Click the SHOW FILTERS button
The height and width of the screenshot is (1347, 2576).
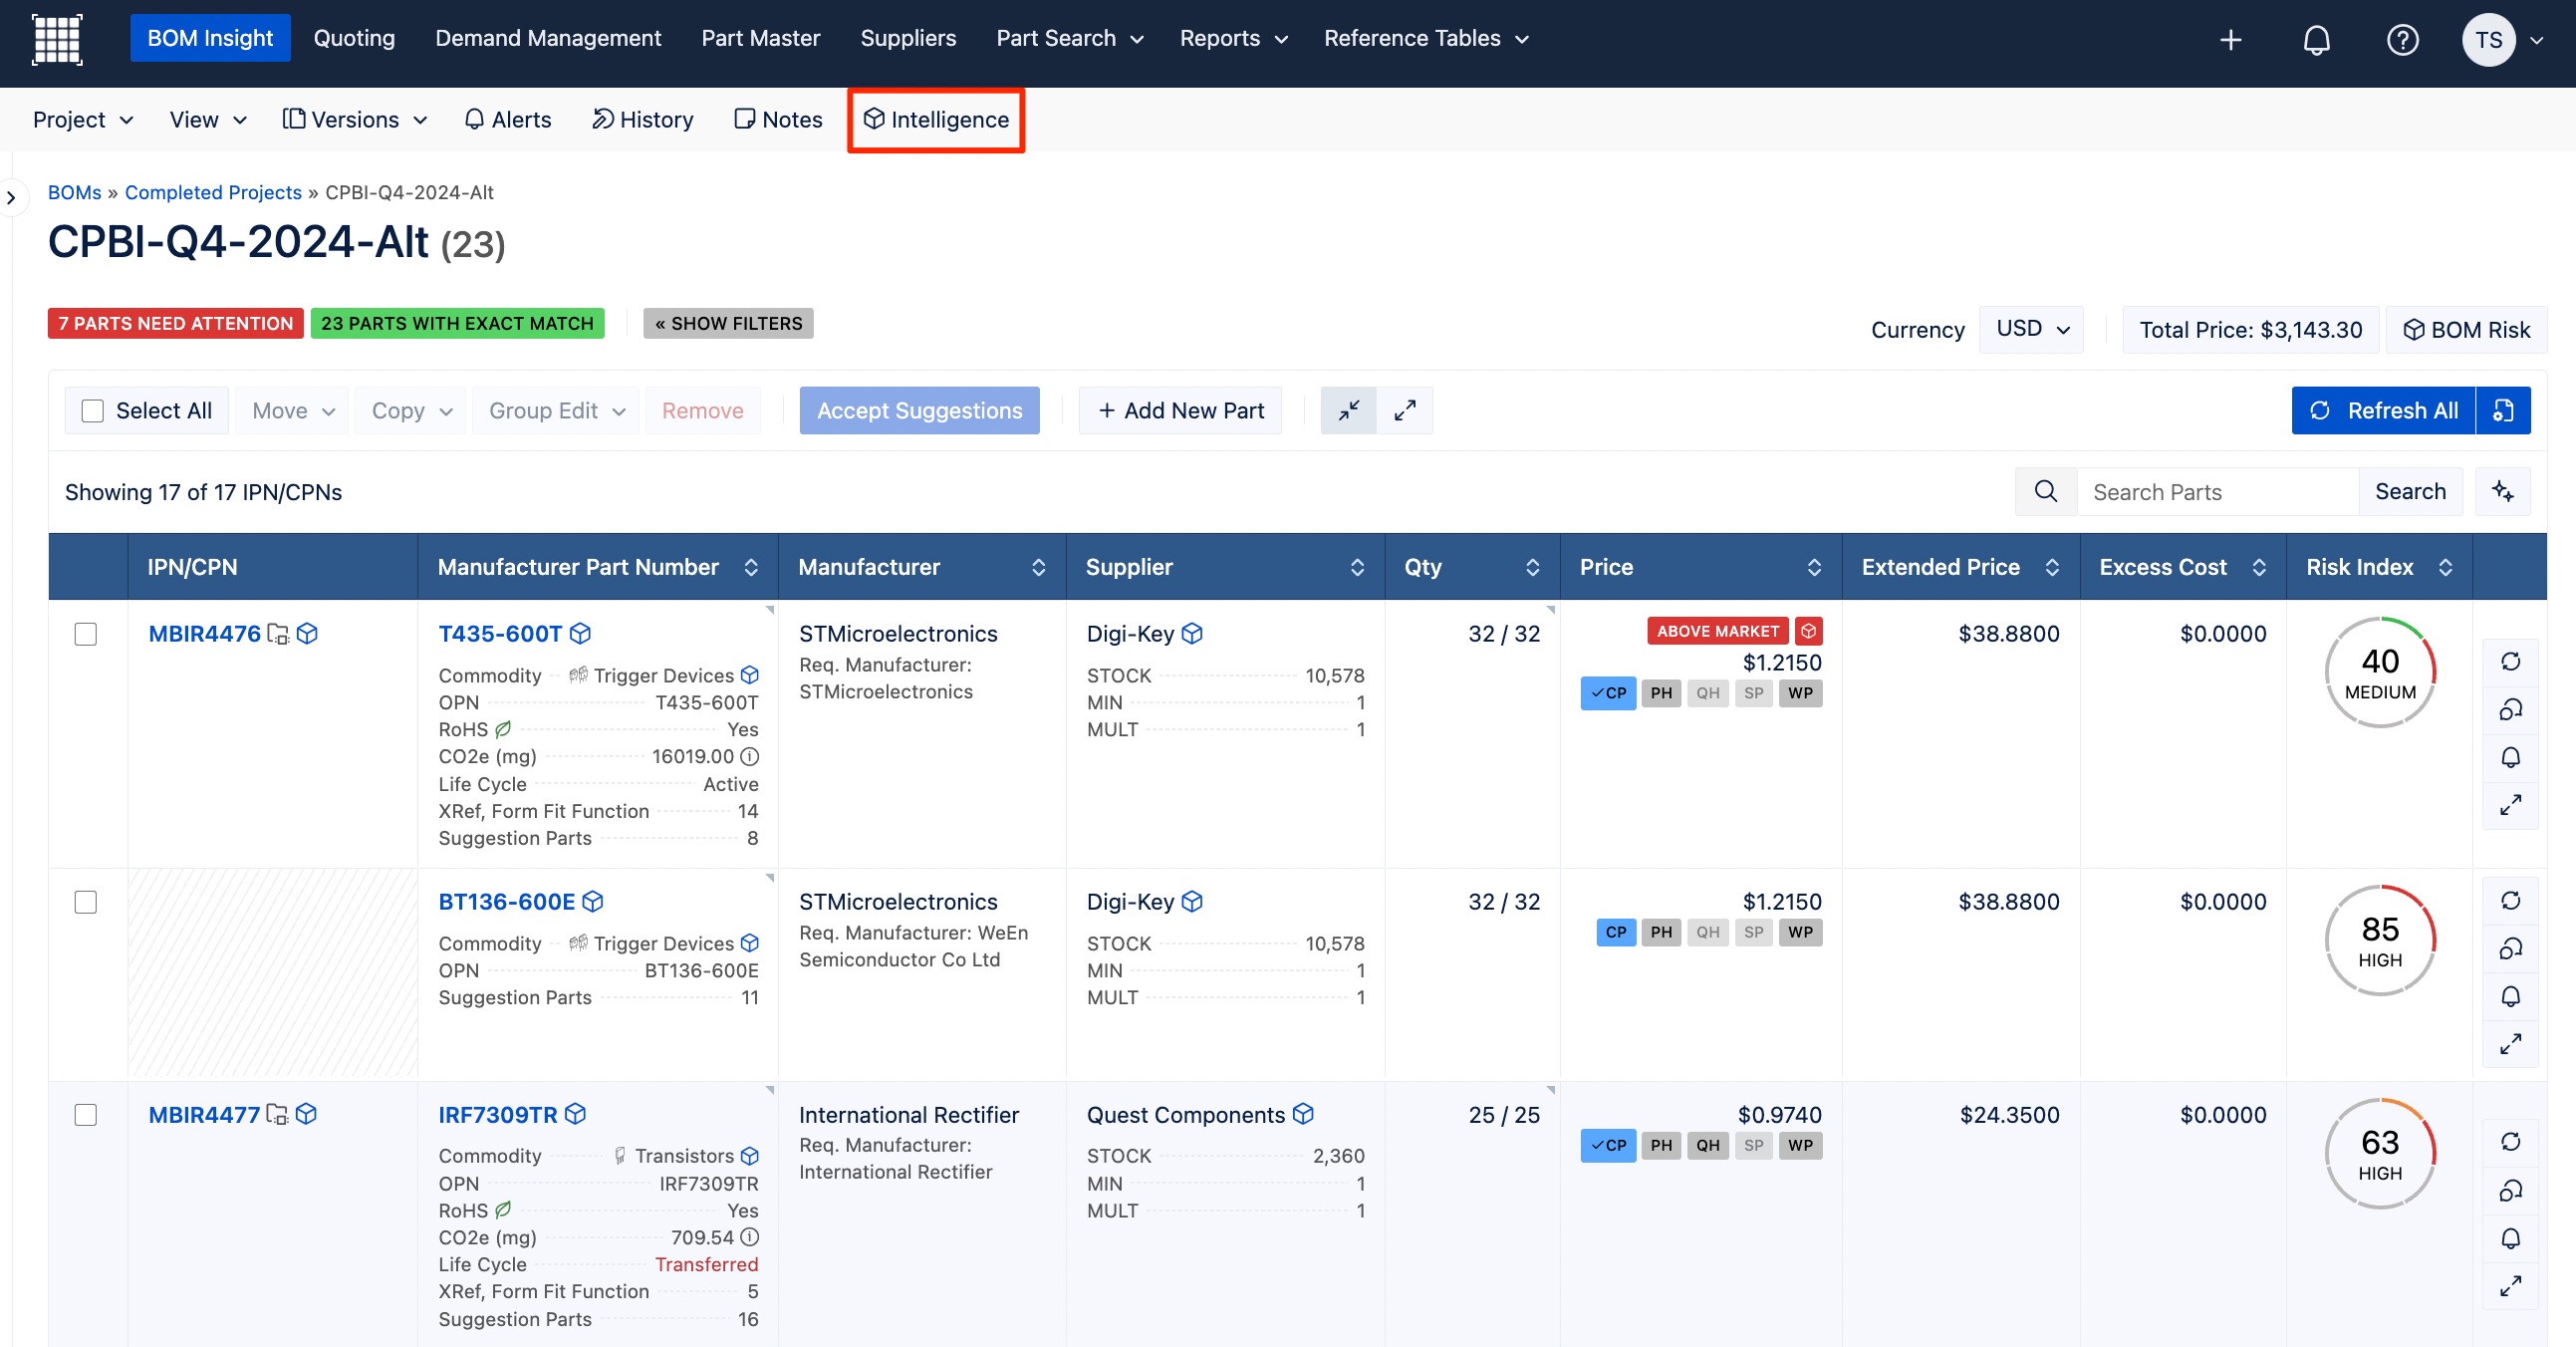[x=728, y=323]
